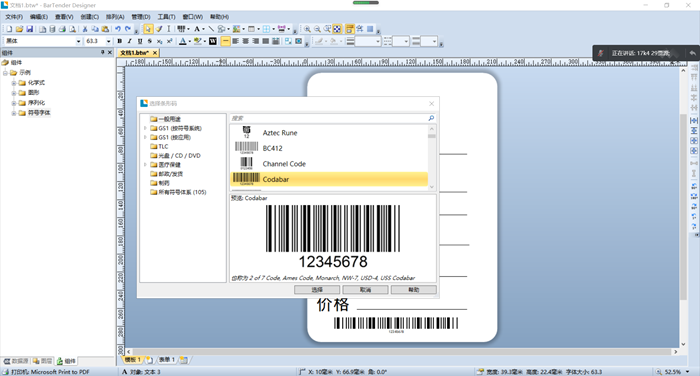Toggle Italic text formatting

[x=129, y=41]
